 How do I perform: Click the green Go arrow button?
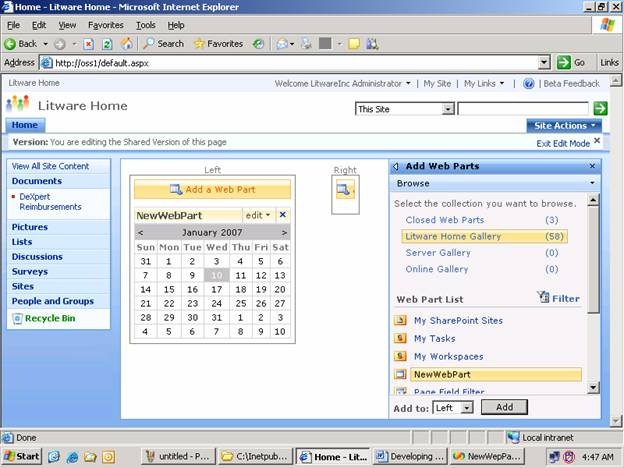564,62
